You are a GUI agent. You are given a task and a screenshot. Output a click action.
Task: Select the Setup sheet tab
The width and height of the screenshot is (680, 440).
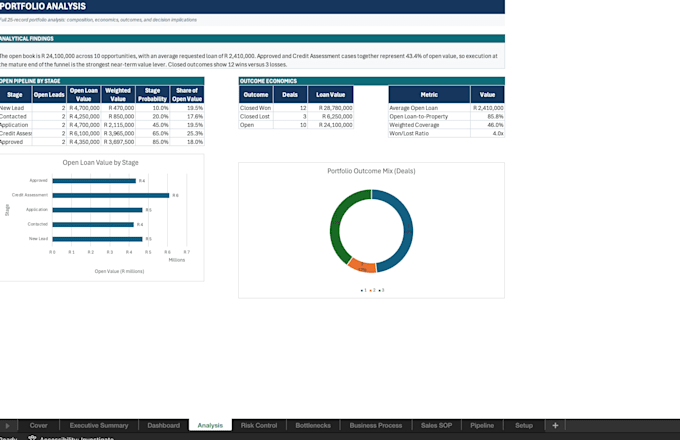(x=524, y=425)
